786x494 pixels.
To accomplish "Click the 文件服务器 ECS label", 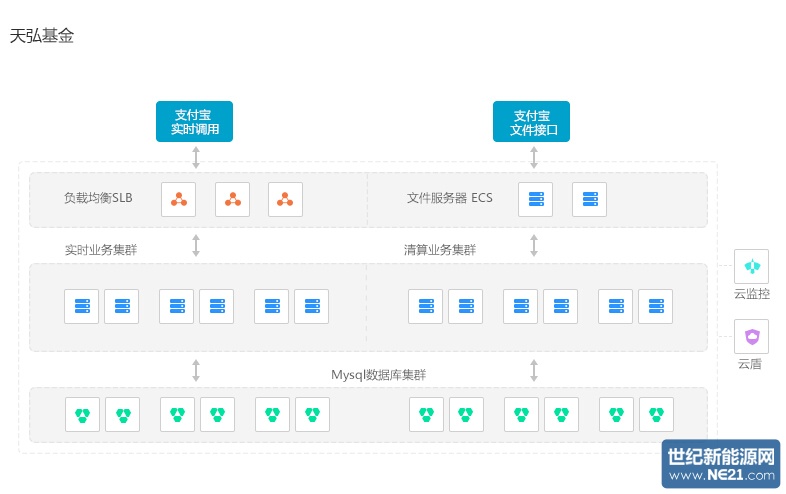I will coord(449,198).
